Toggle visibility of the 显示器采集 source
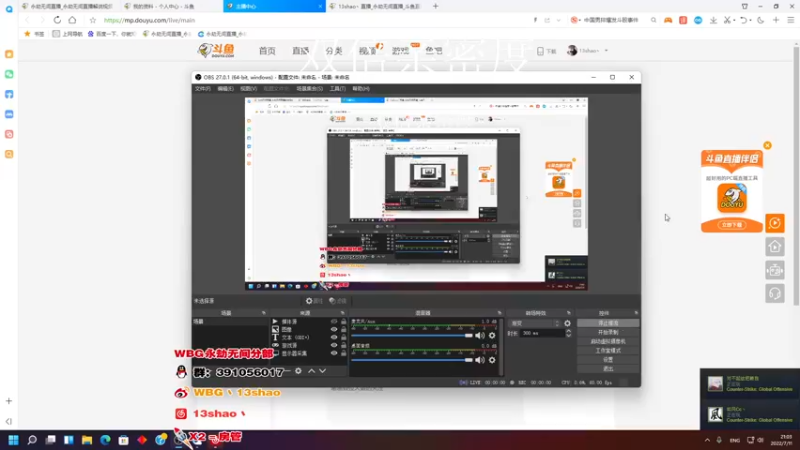The width and height of the screenshot is (800, 450). (x=334, y=353)
